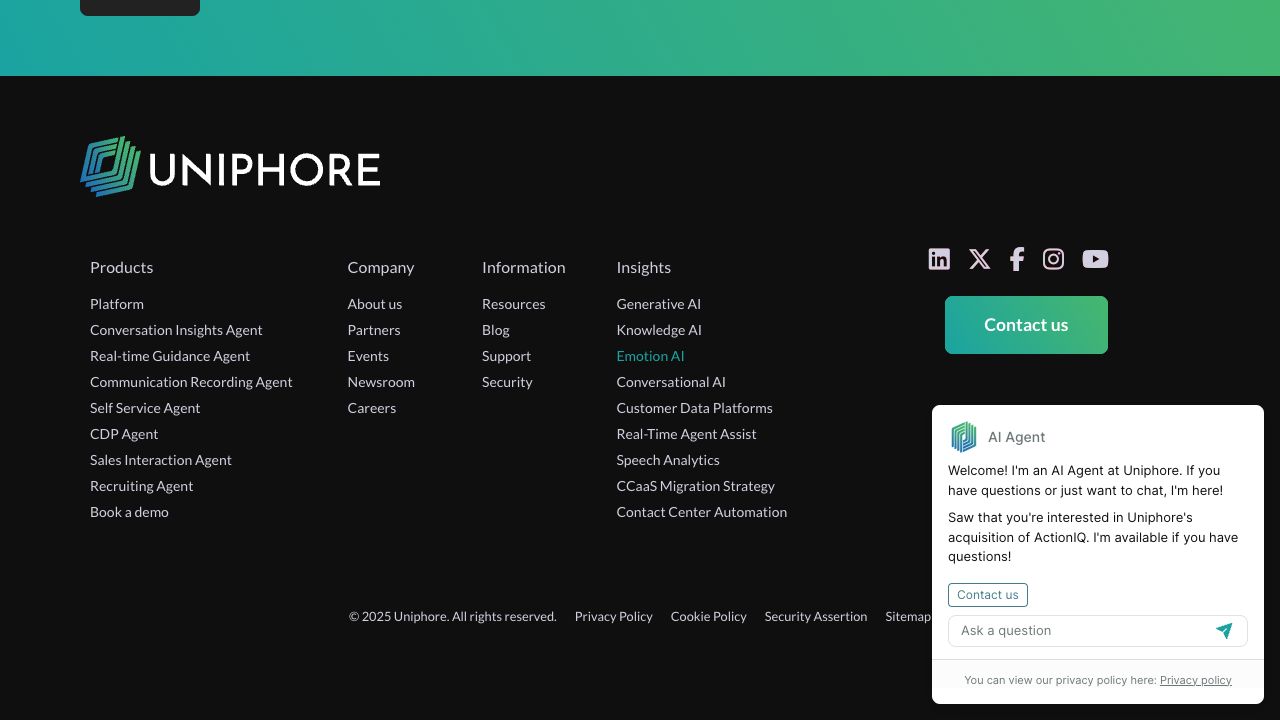
Task: View the Security Assertion link
Action: click(x=815, y=617)
